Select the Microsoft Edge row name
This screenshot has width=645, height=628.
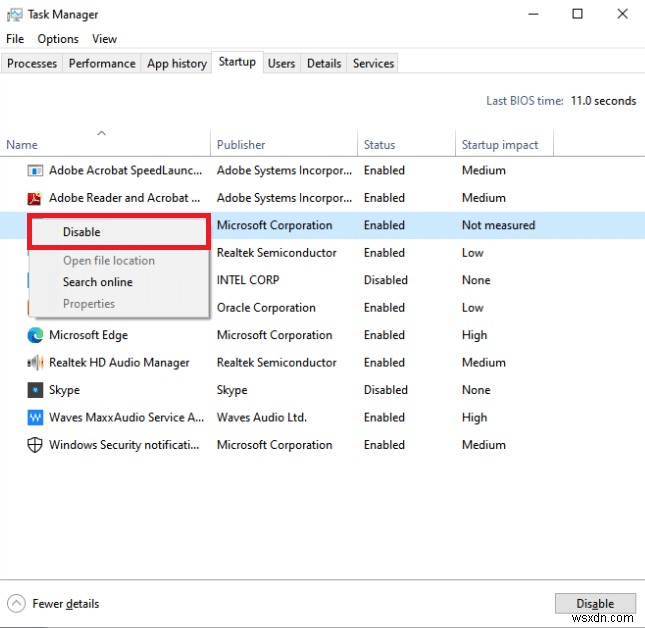[88, 335]
